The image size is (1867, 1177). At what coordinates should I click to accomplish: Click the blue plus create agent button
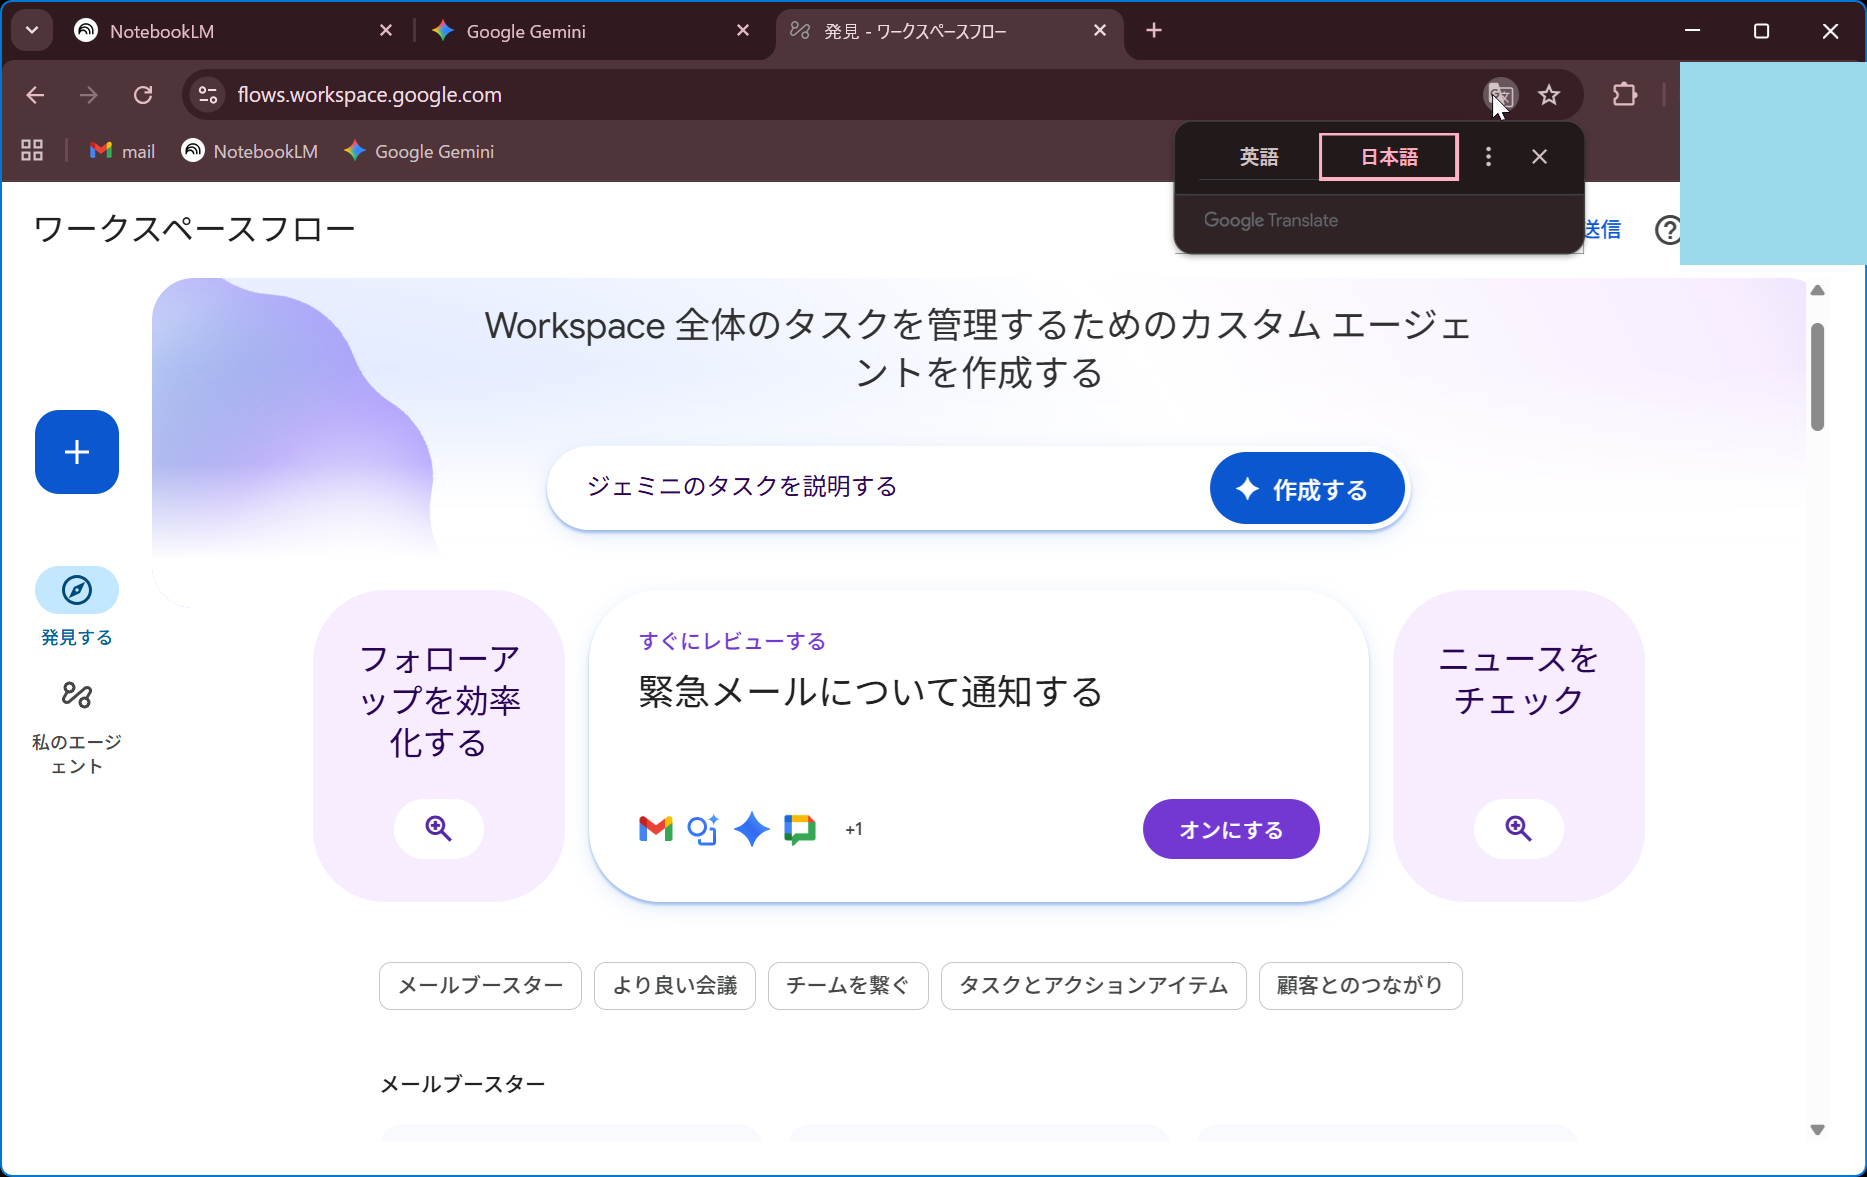click(77, 452)
